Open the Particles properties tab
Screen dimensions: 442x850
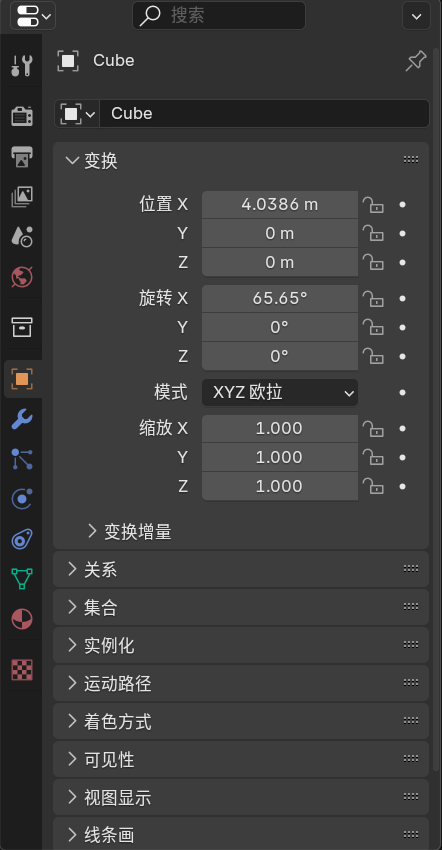click(22, 459)
